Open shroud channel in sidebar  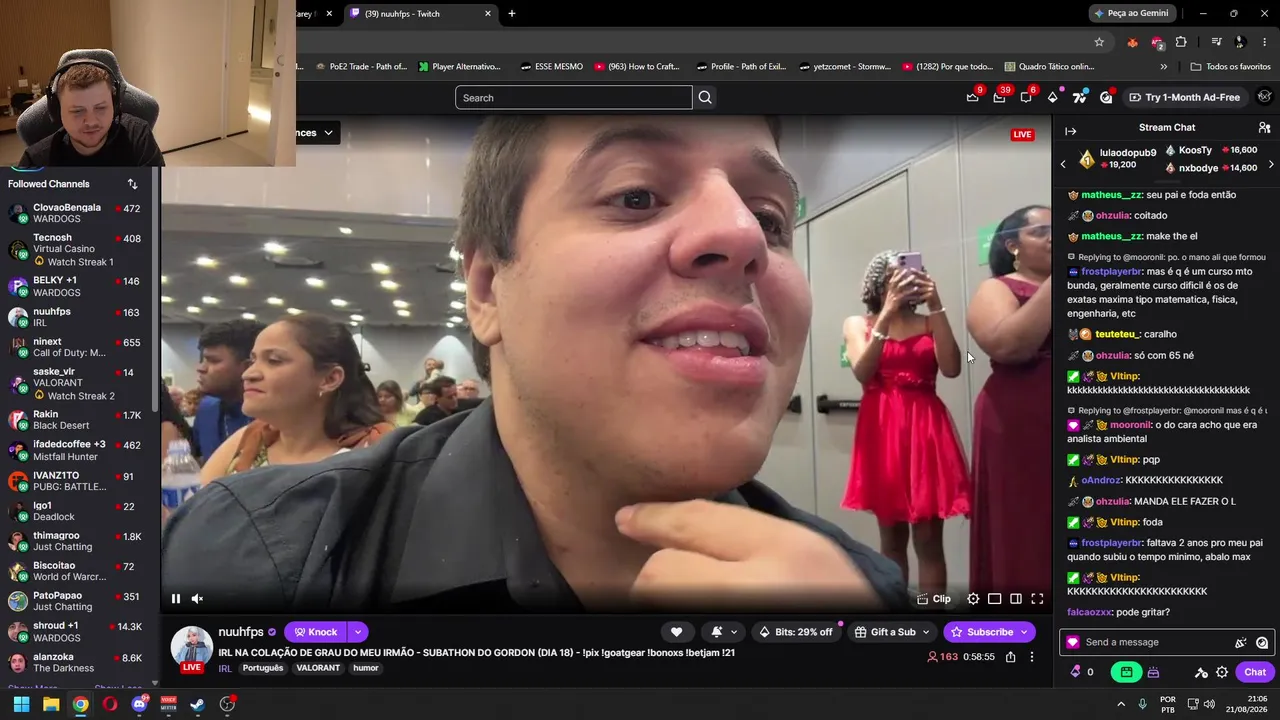coord(76,631)
